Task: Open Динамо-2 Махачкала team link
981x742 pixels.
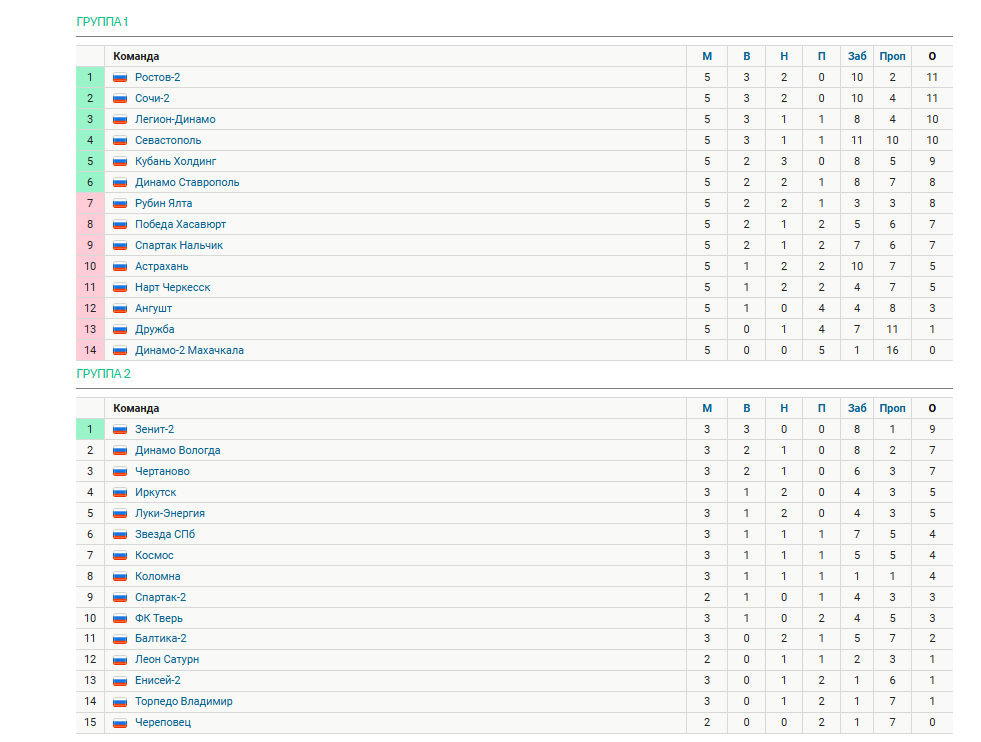Action: (189, 350)
